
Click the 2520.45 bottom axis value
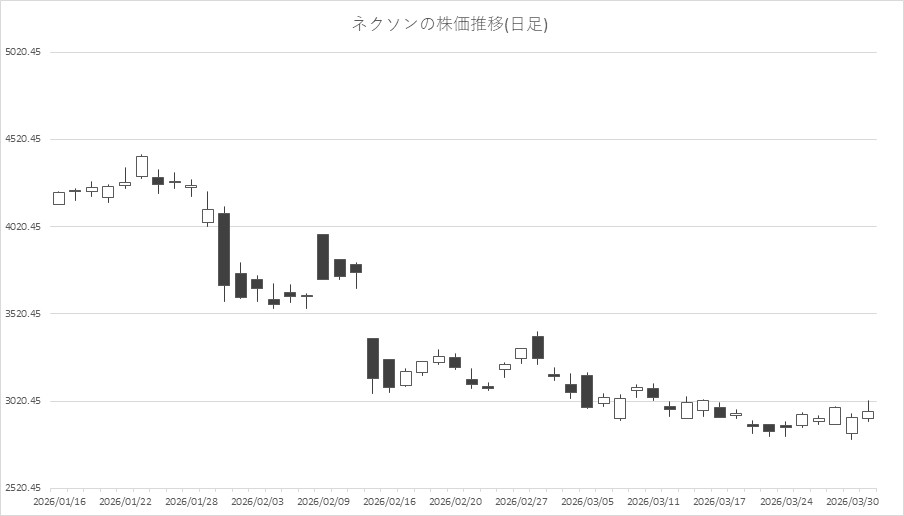[x=22, y=488]
